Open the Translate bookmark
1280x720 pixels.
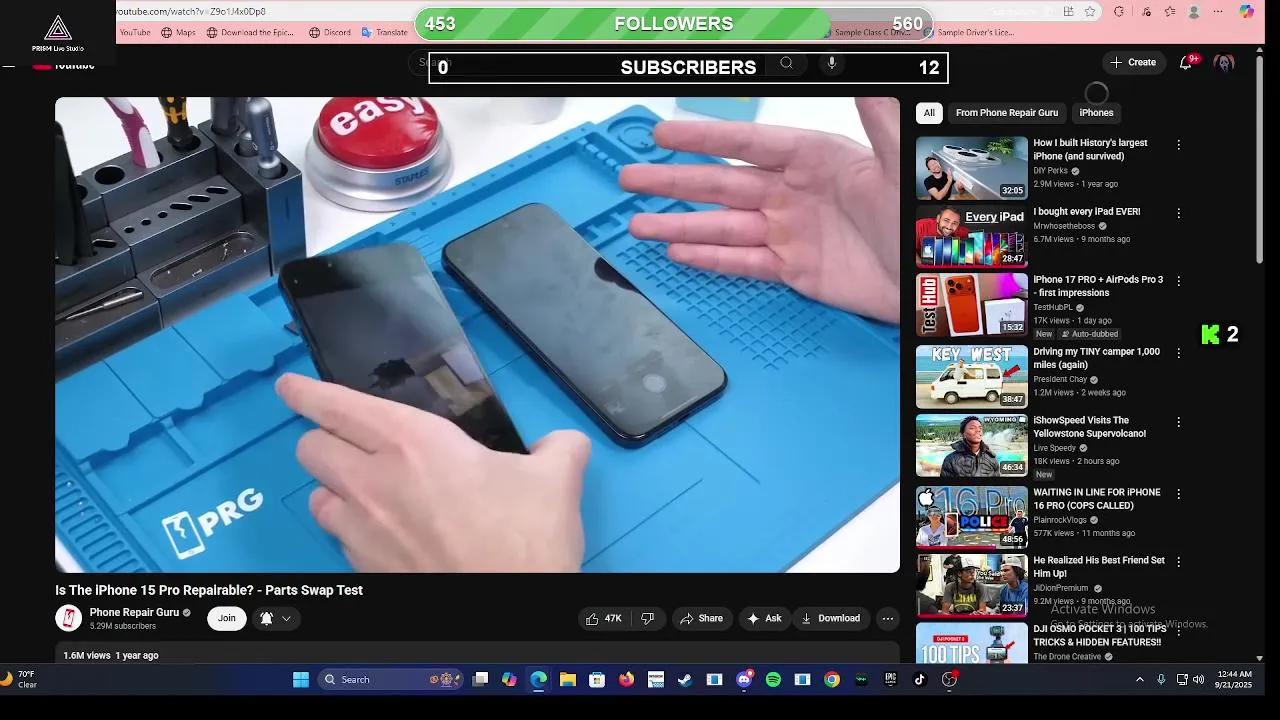tap(383, 32)
